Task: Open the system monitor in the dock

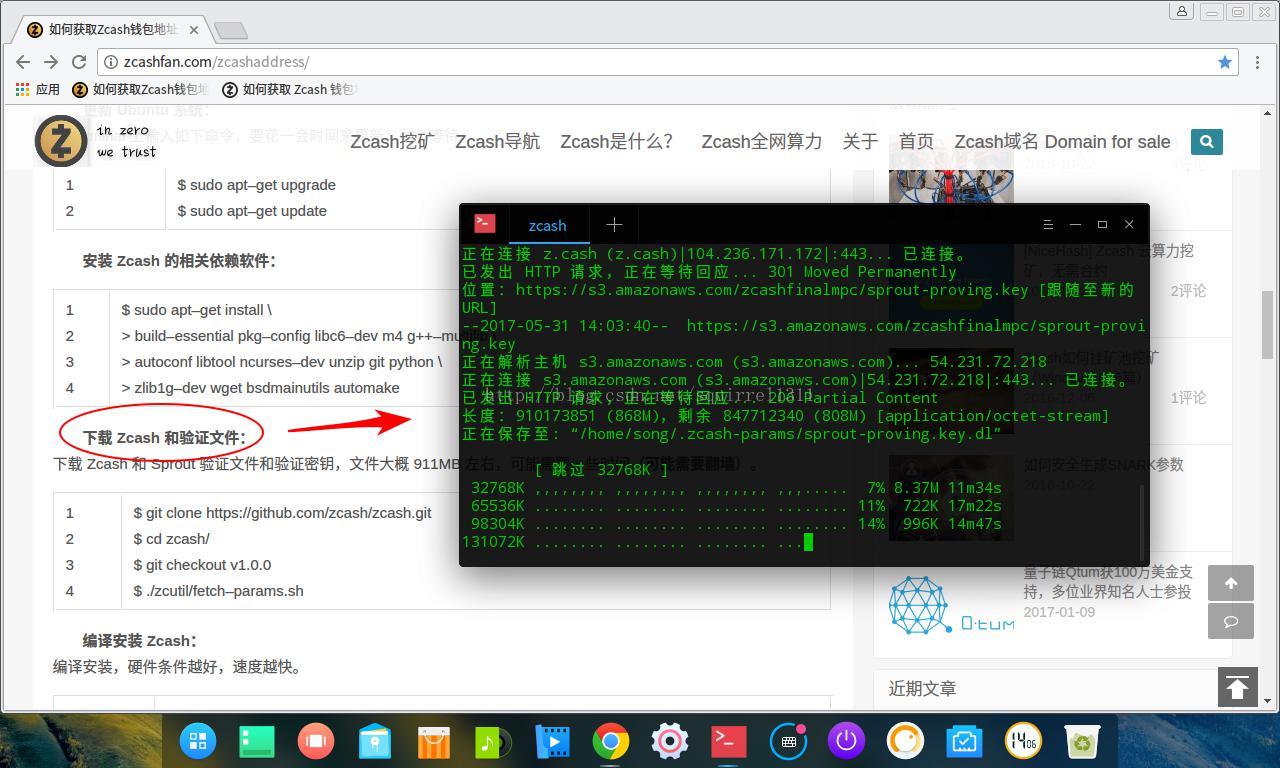Action: (x=905, y=741)
